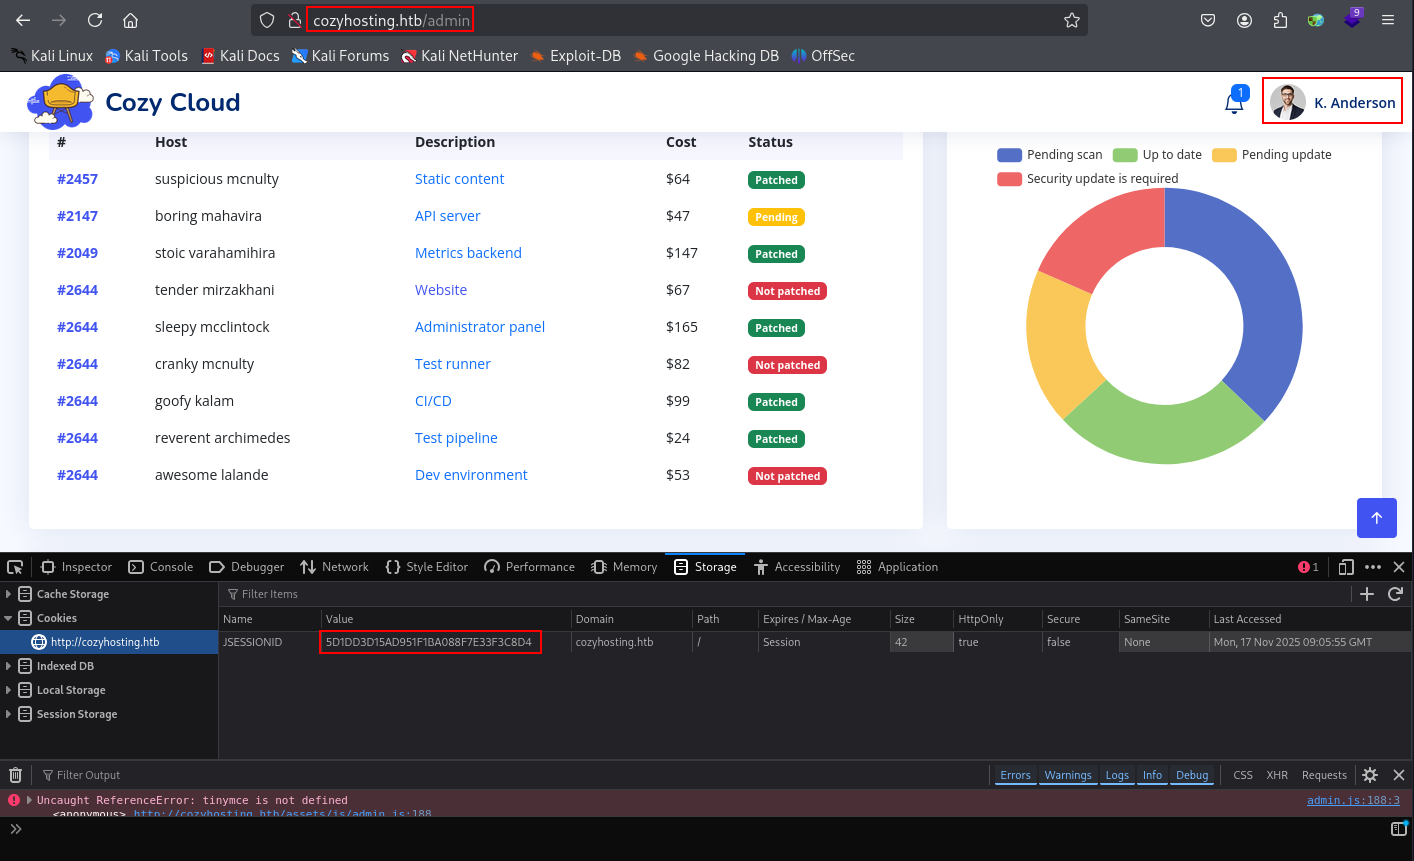Open devtools three-dot customize menu
The image size is (1414, 861).
[x=1373, y=567]
